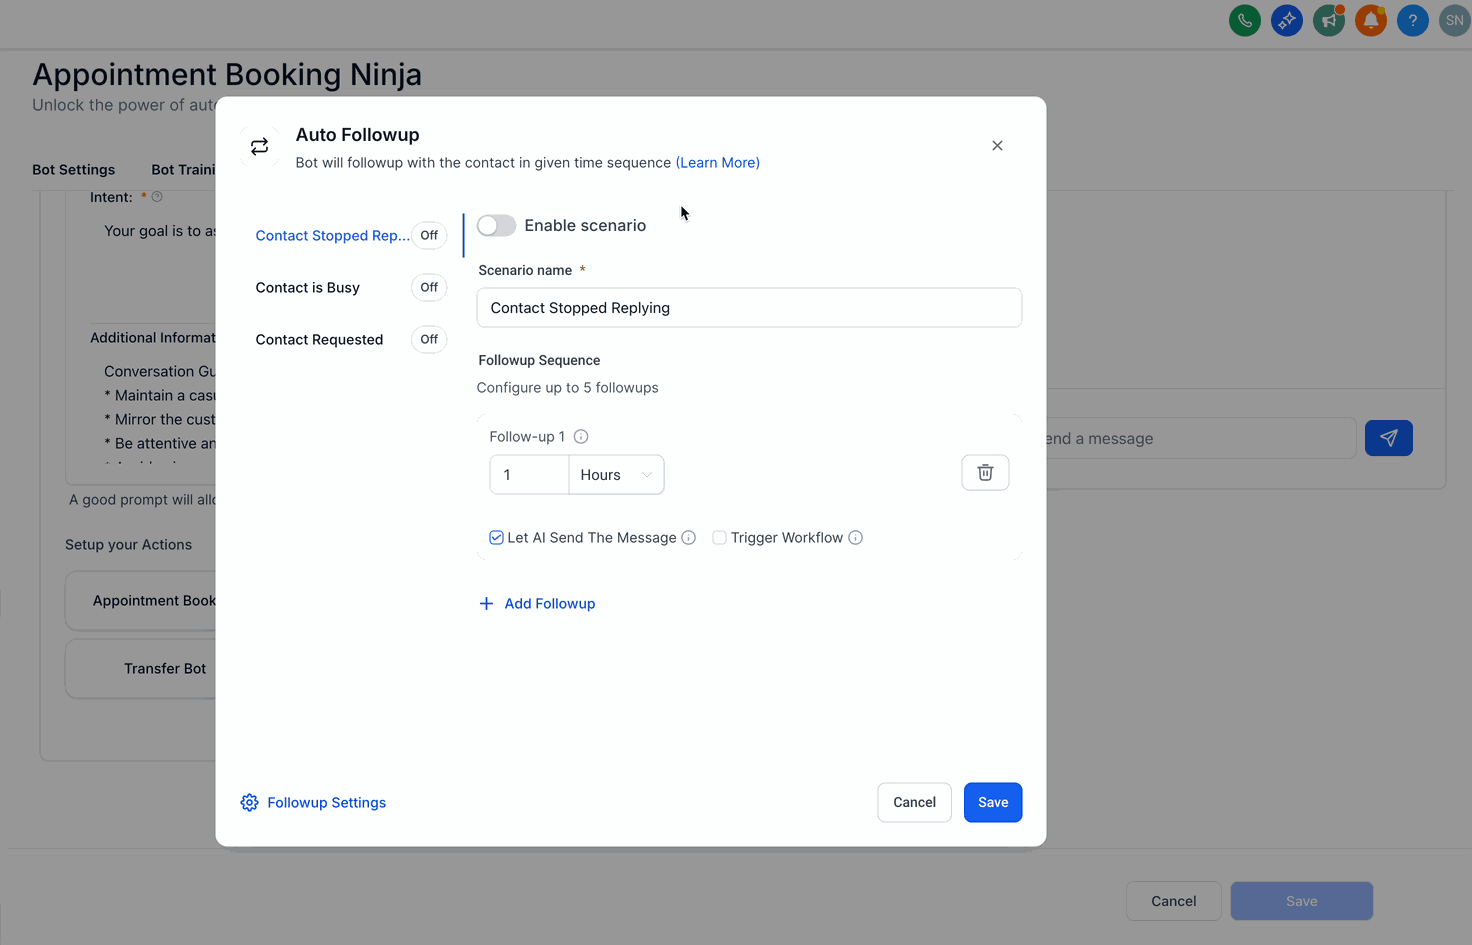Toggle the Enable scenario switch
1472x945 pixels.
496,226
